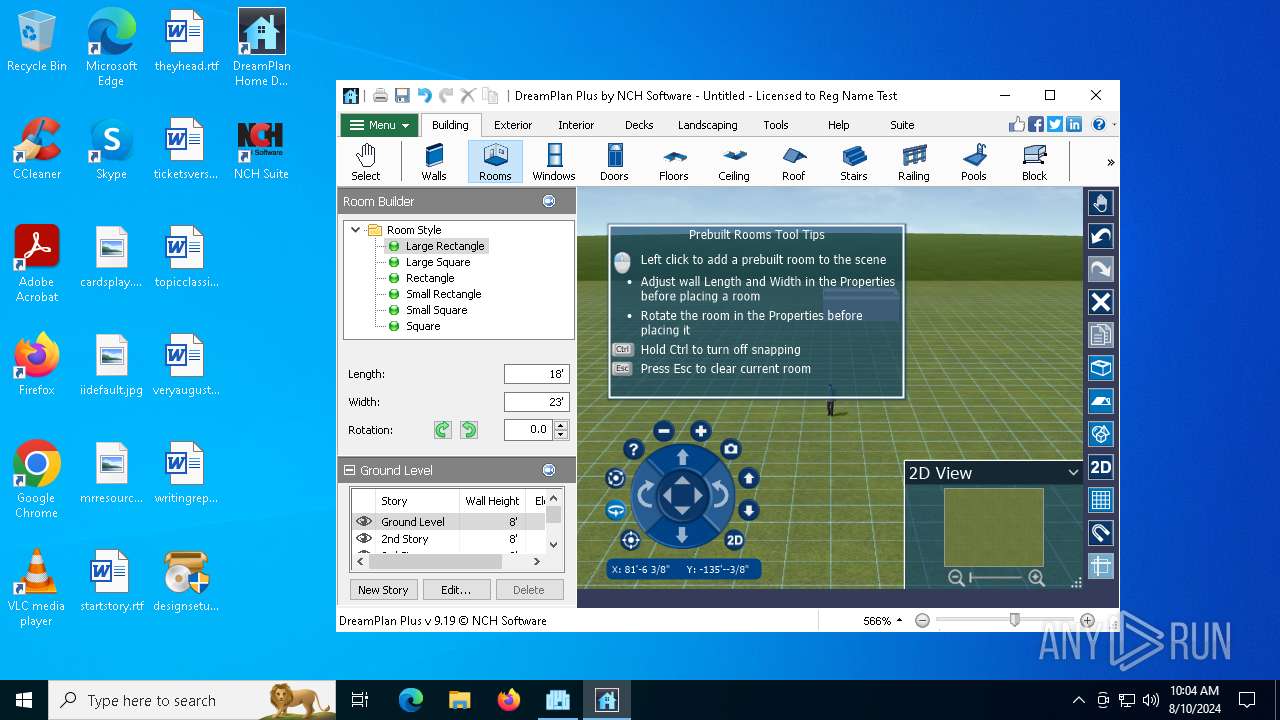Click the 2D button beside the navigation wheel

pos(734,540)
